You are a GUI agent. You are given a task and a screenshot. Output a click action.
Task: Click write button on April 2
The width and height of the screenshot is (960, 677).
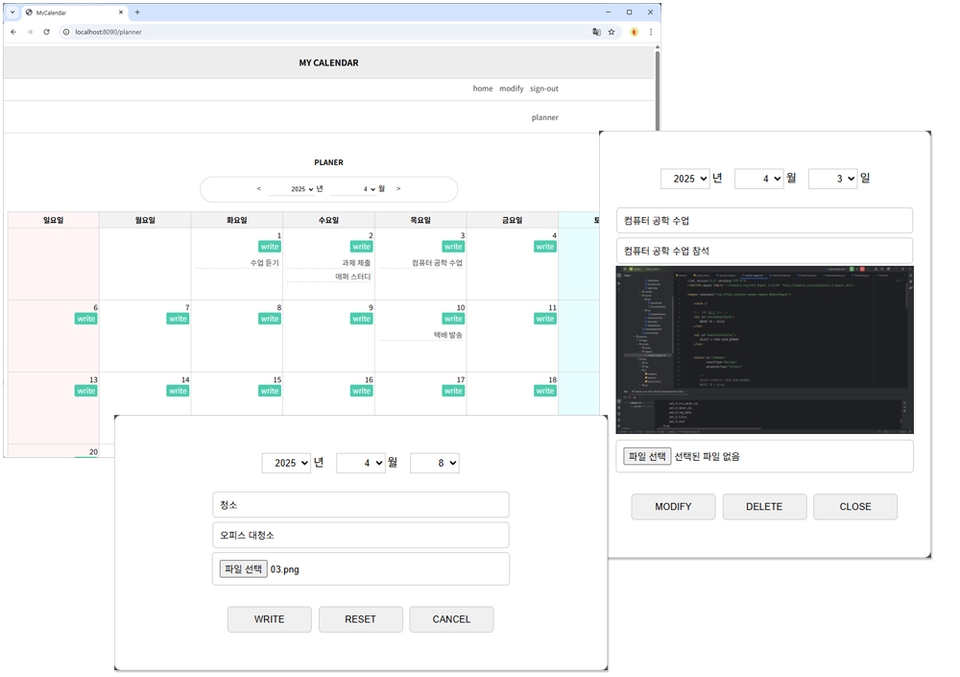tap(361, 247)
